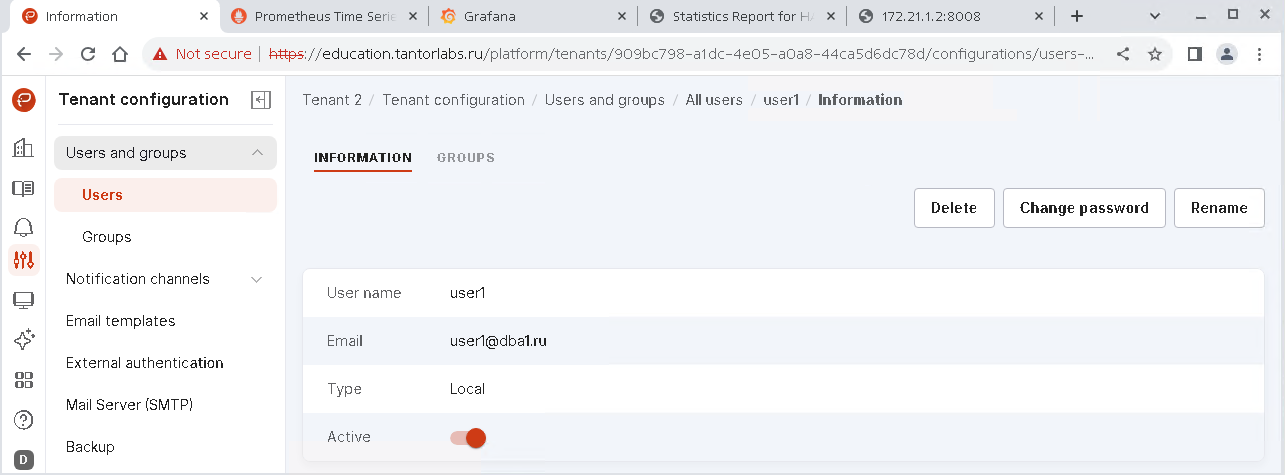Screen dimensions: 1285x475
Task: Open the book icon in the sidebar
Action: tap(24, 189)
